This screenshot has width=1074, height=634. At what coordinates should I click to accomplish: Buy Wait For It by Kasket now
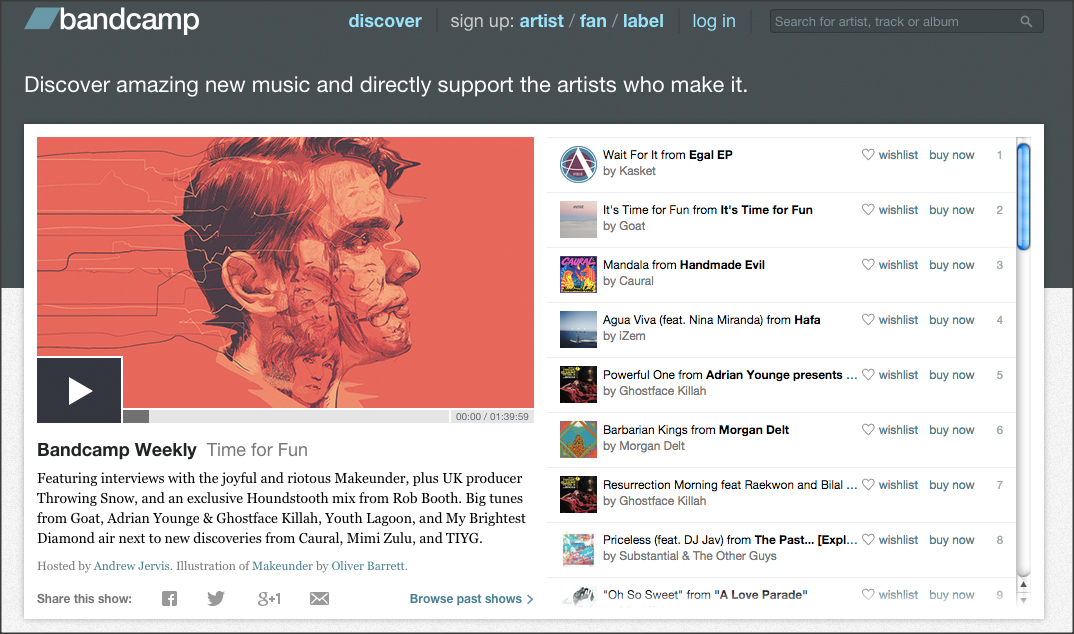(951, 155)
